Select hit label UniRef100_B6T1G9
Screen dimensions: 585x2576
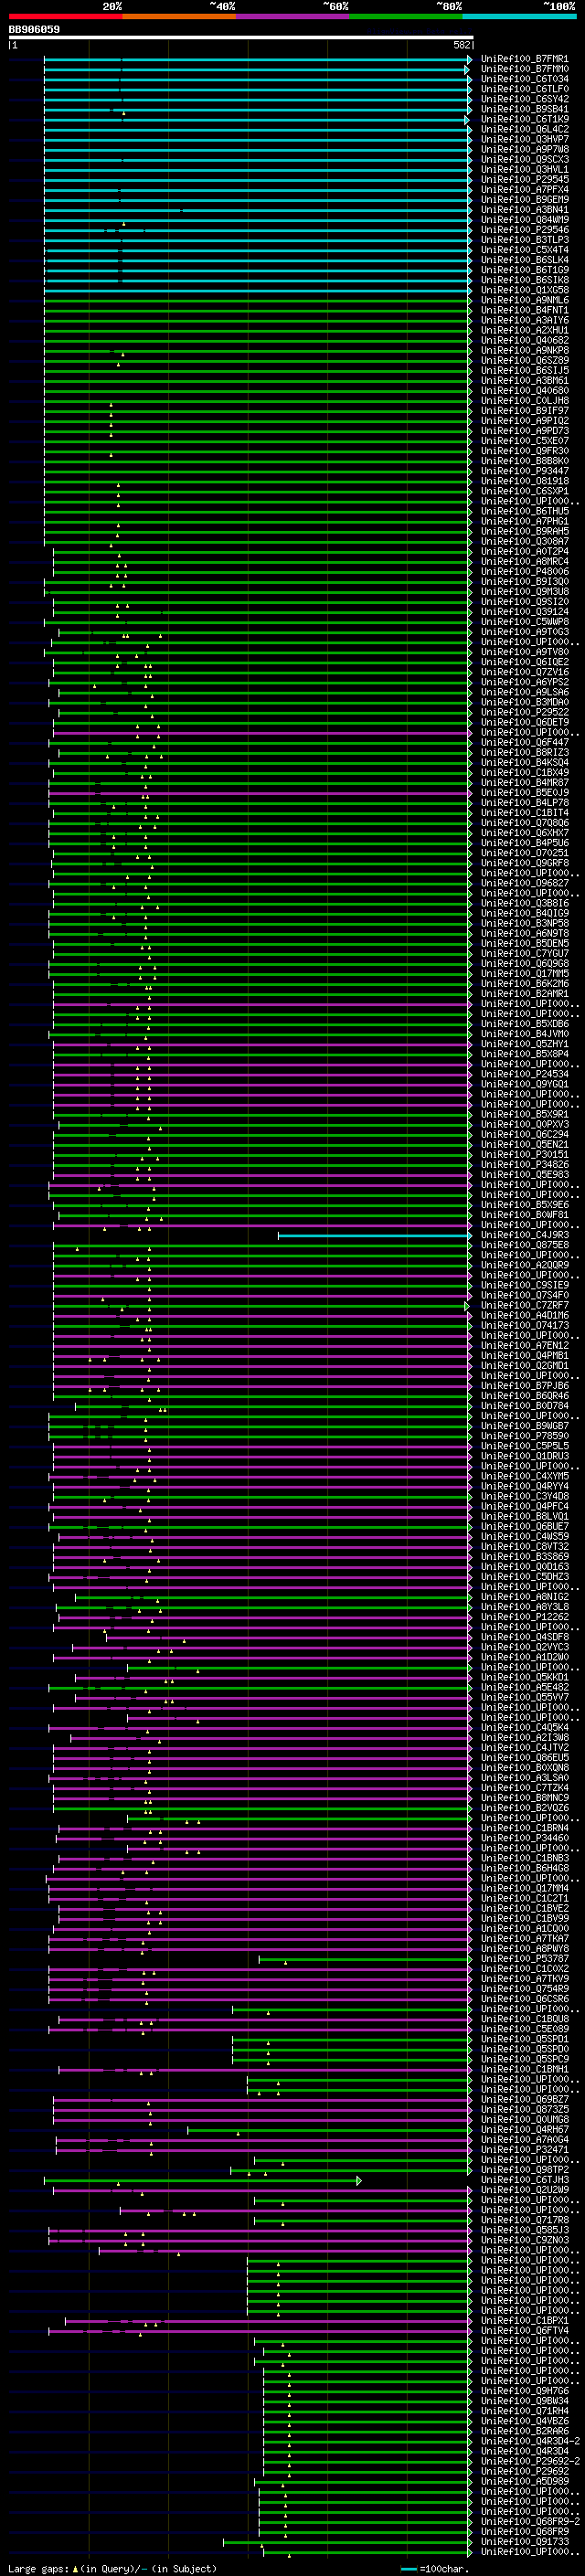(524, 270)
